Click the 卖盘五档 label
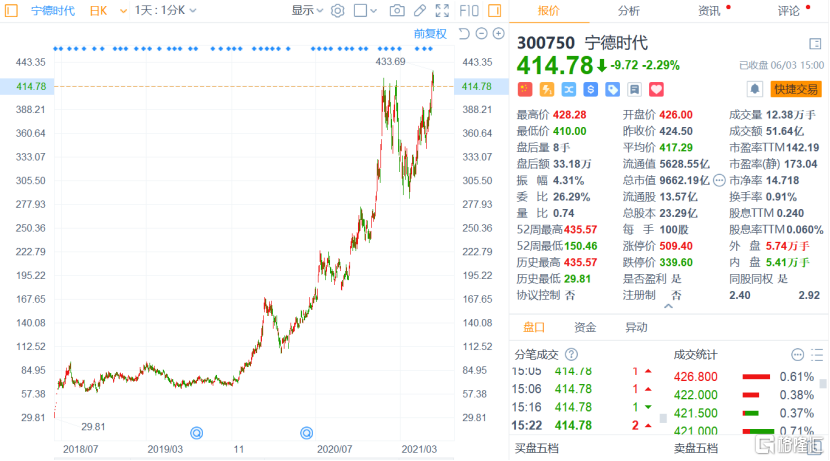The image size is (830, 461). click(695, 448)
